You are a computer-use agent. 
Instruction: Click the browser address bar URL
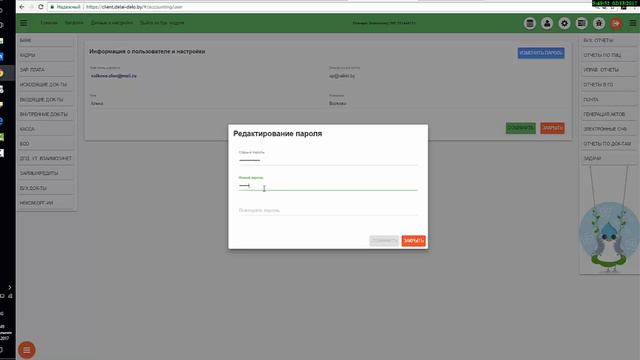point(134,7)
